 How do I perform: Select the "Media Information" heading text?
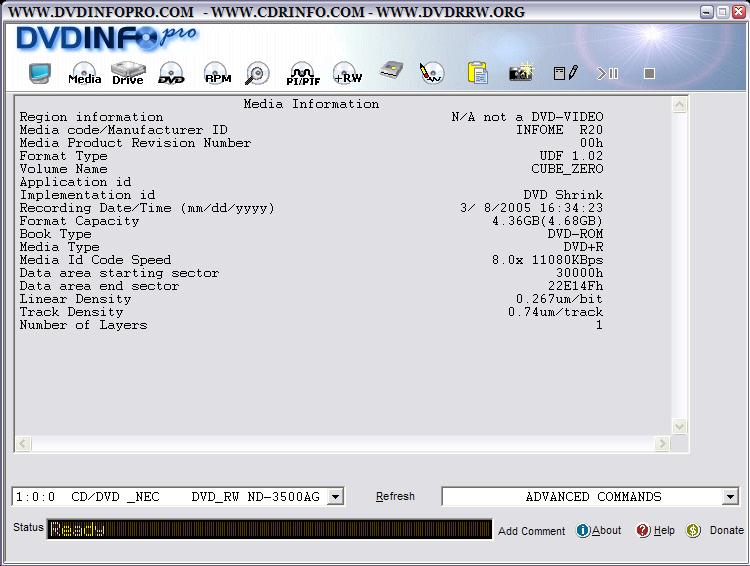pyautogui.click(x=311, y=104)
